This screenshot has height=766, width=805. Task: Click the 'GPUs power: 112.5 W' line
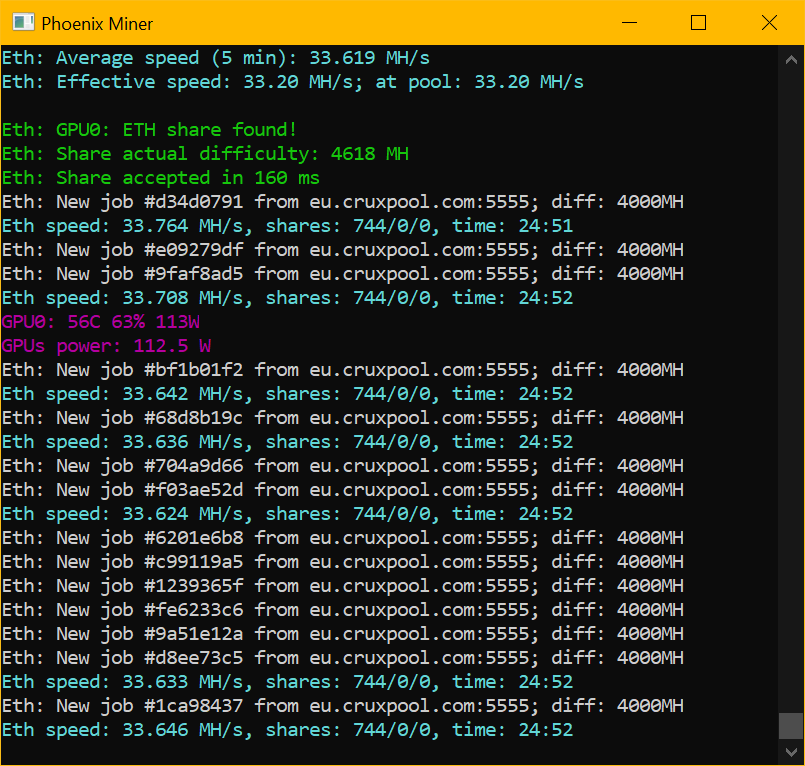point(106,346)
